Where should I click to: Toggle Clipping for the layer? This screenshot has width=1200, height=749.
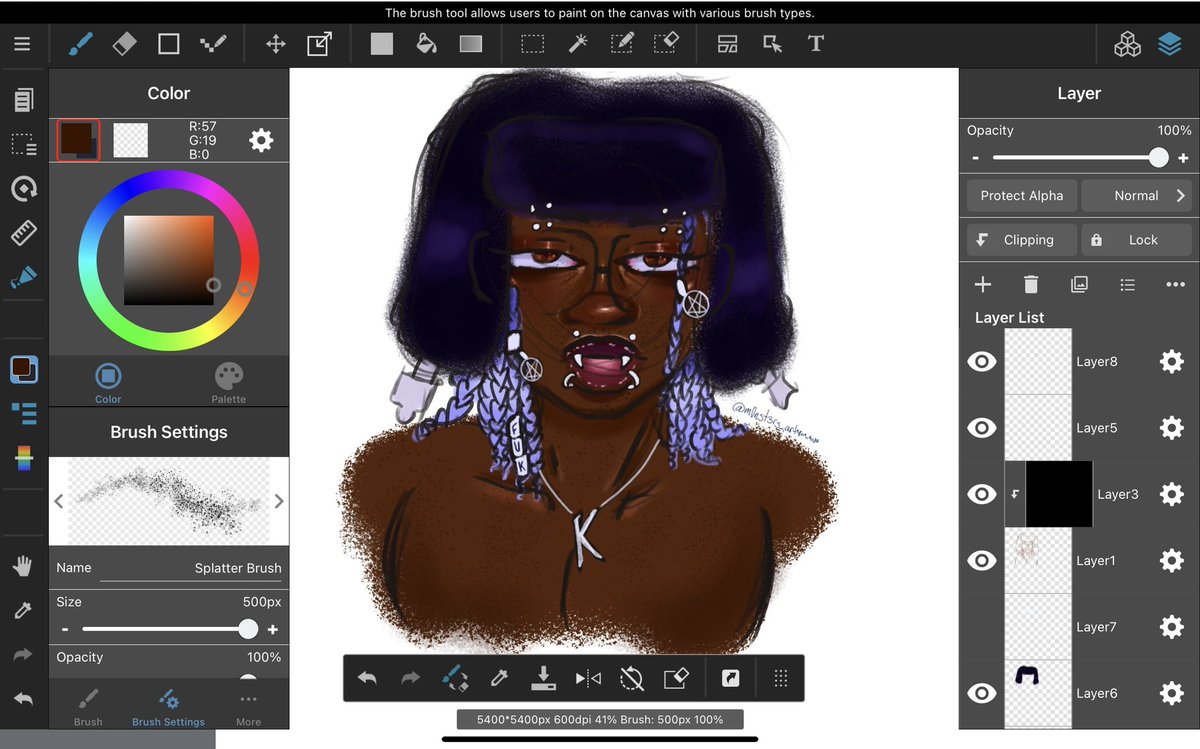tap(1022, 240)
